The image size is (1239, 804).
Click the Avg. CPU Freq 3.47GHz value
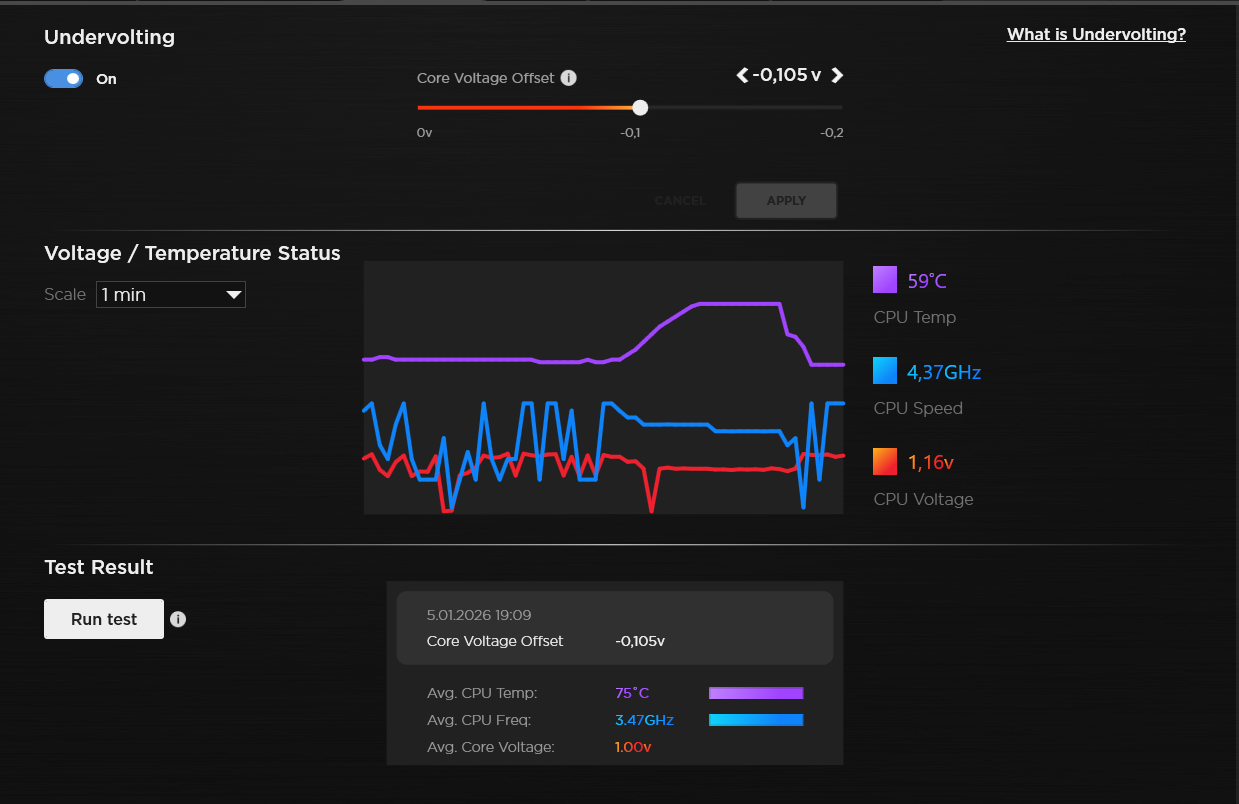[645, 720]
